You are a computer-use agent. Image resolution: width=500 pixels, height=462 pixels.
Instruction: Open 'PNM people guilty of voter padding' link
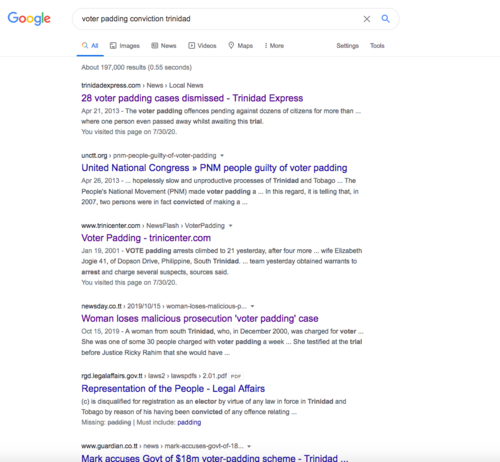click(214, 168)
